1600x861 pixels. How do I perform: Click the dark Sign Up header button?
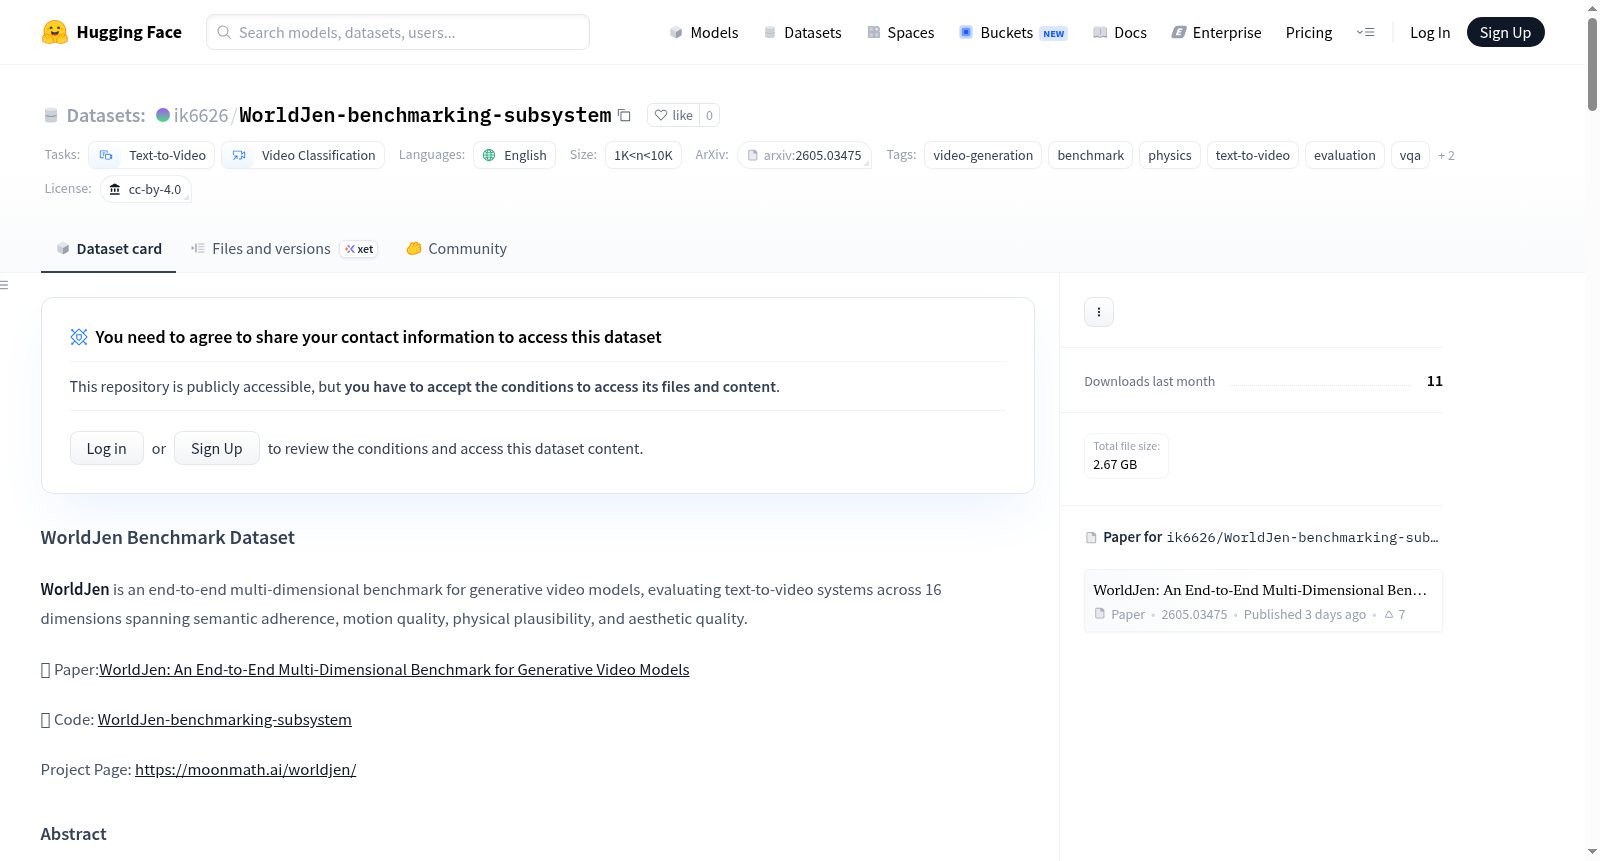pos(1505,32)
